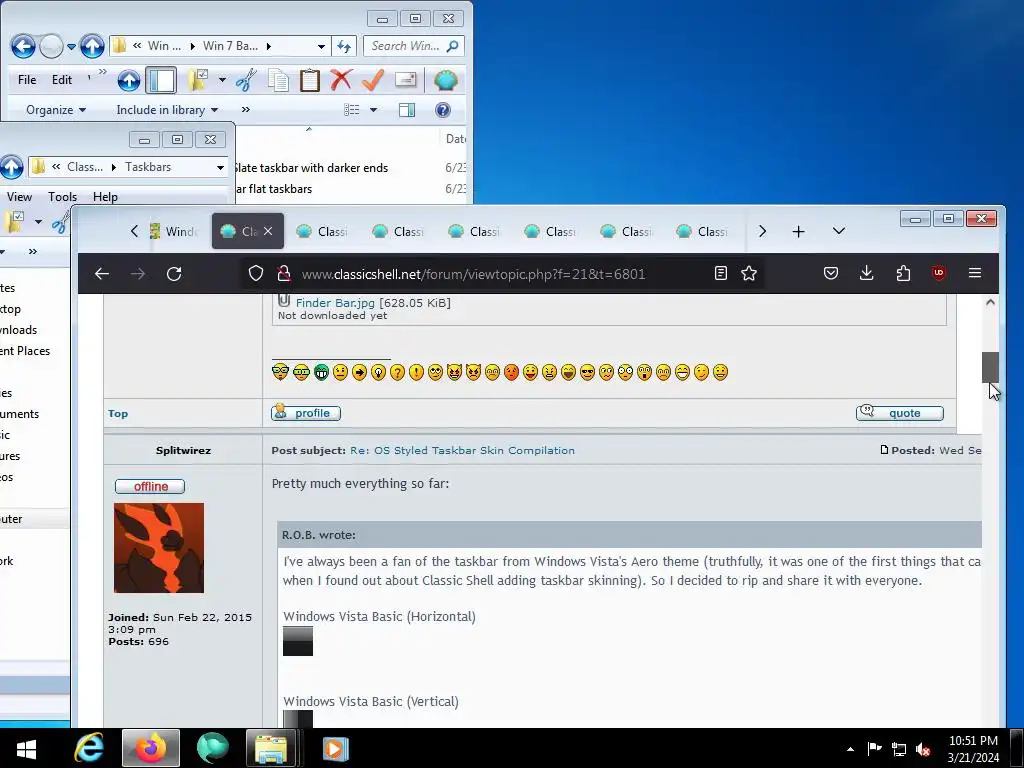Open Classic Explorer shell settings icon
This screenshot has height=768, width=1024.
(445, 80)
